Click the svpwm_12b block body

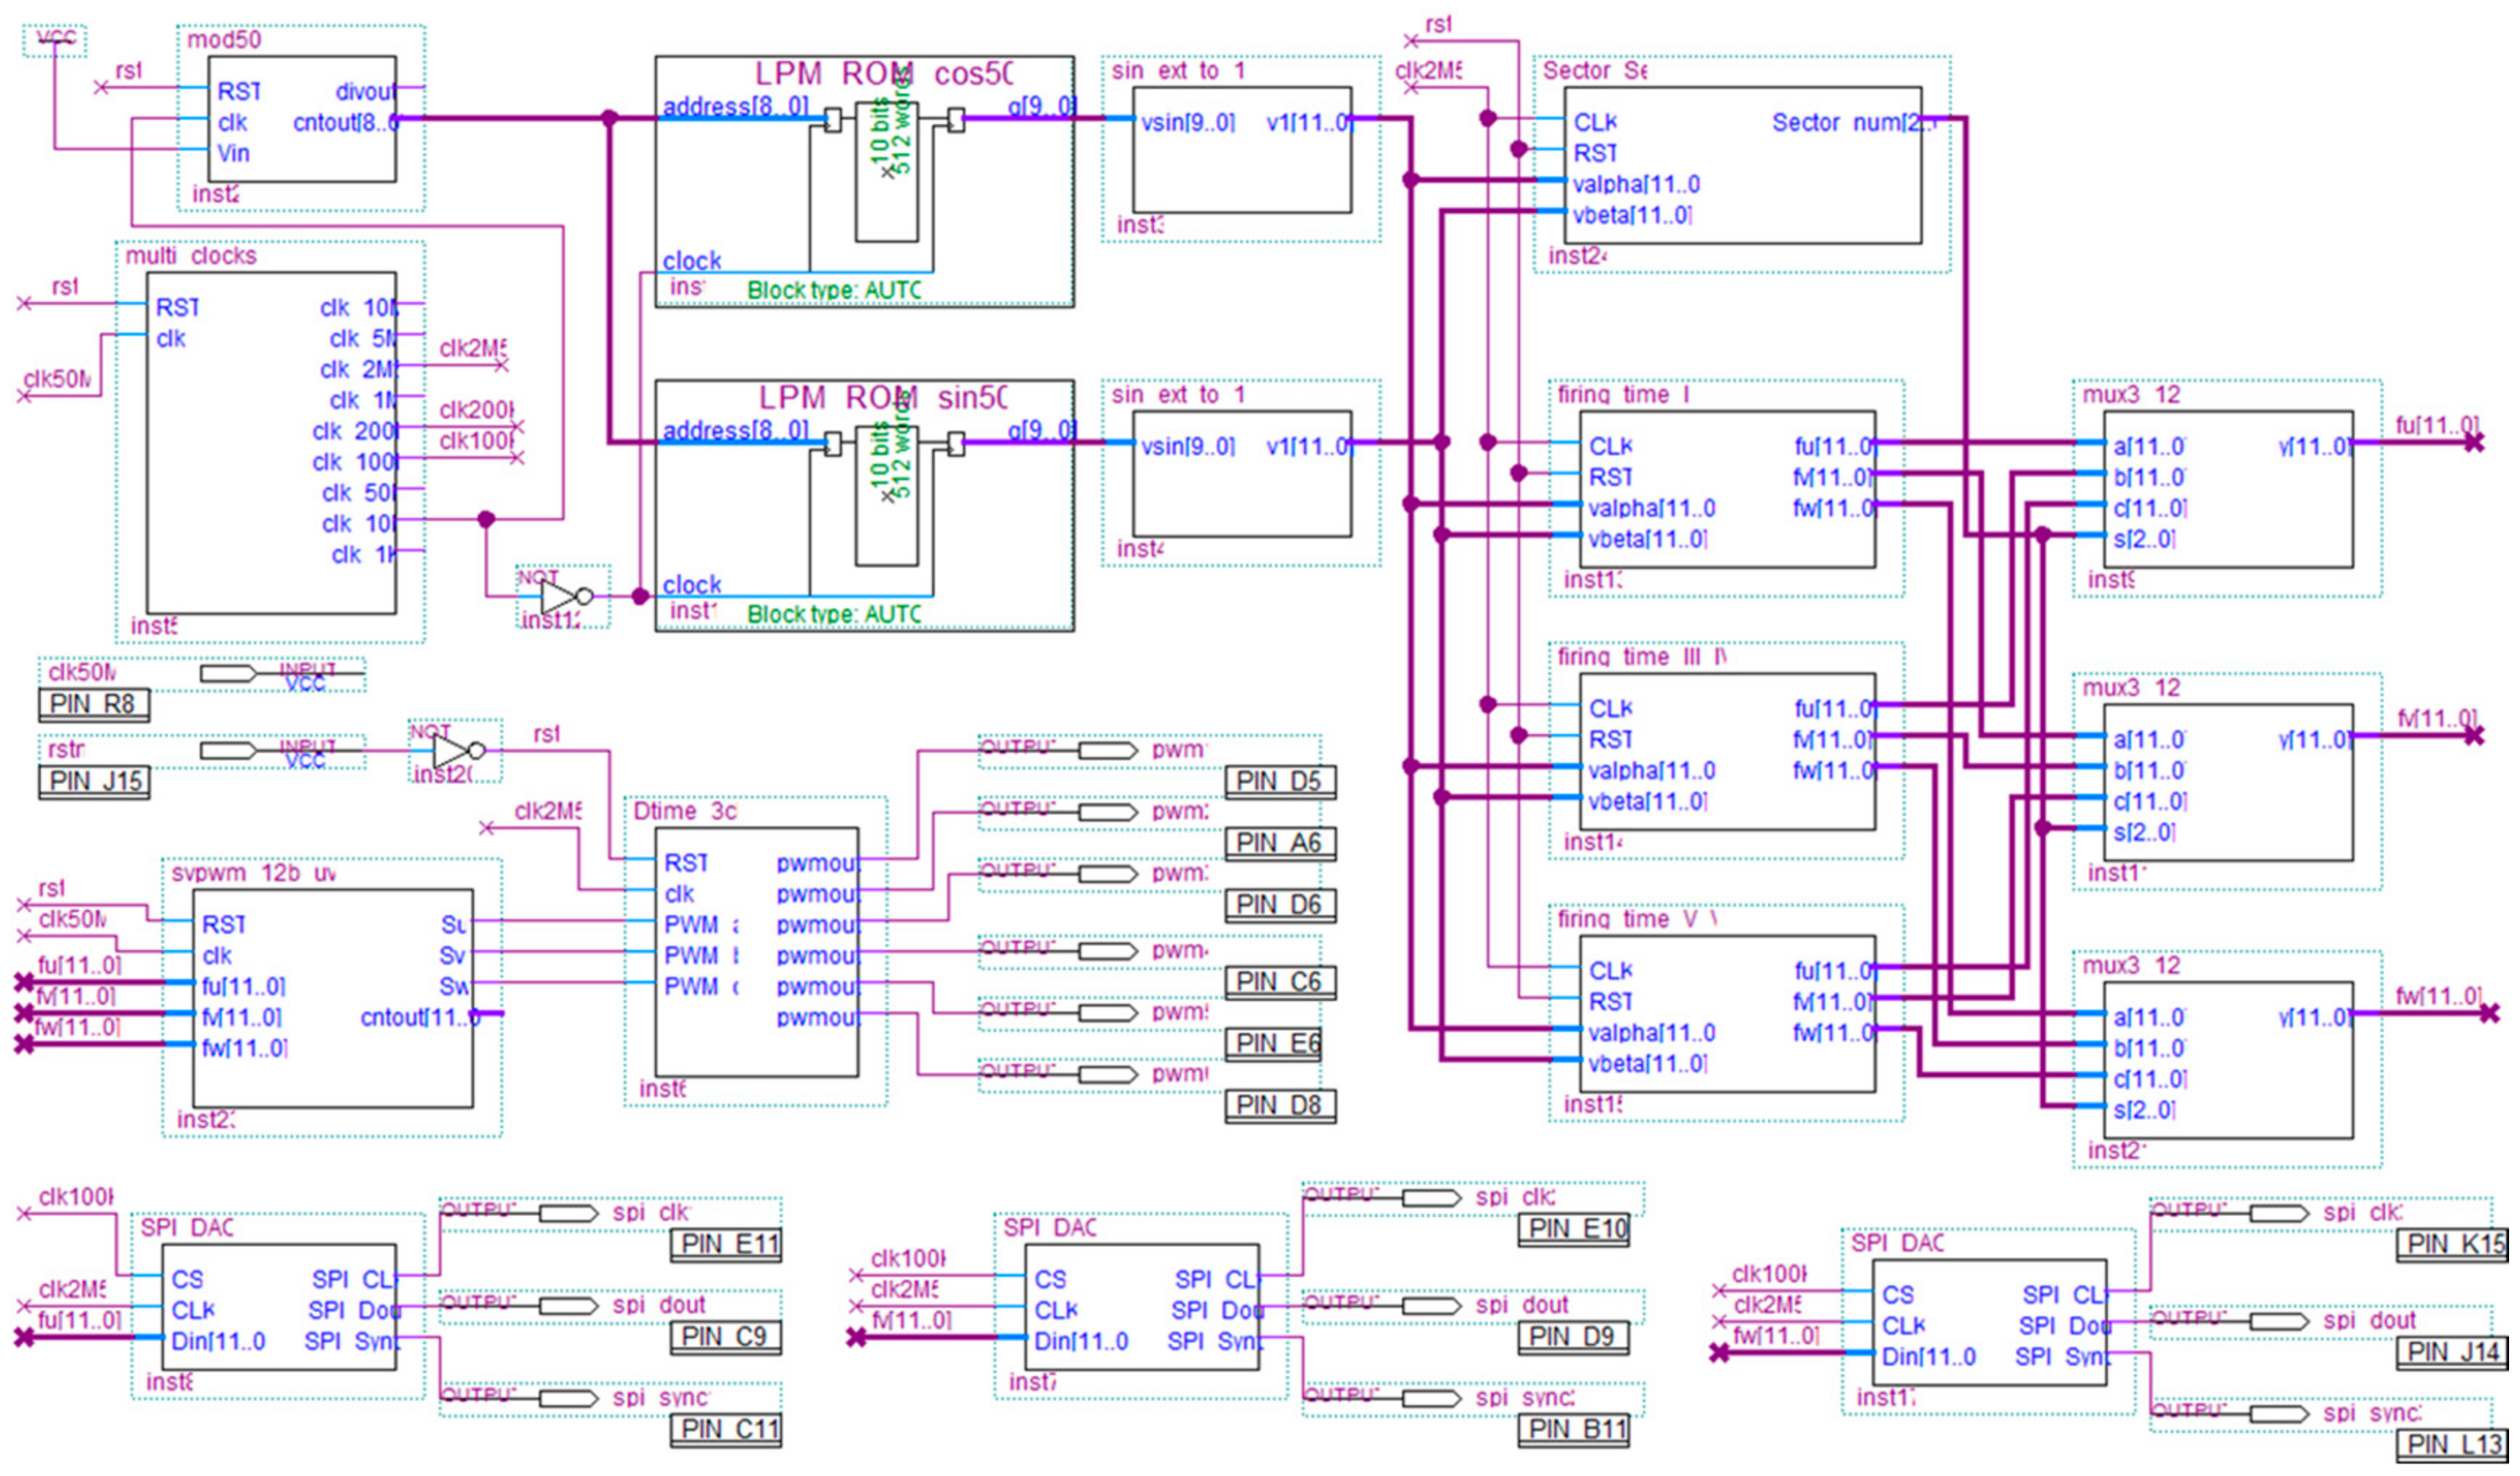pos(333,998)
